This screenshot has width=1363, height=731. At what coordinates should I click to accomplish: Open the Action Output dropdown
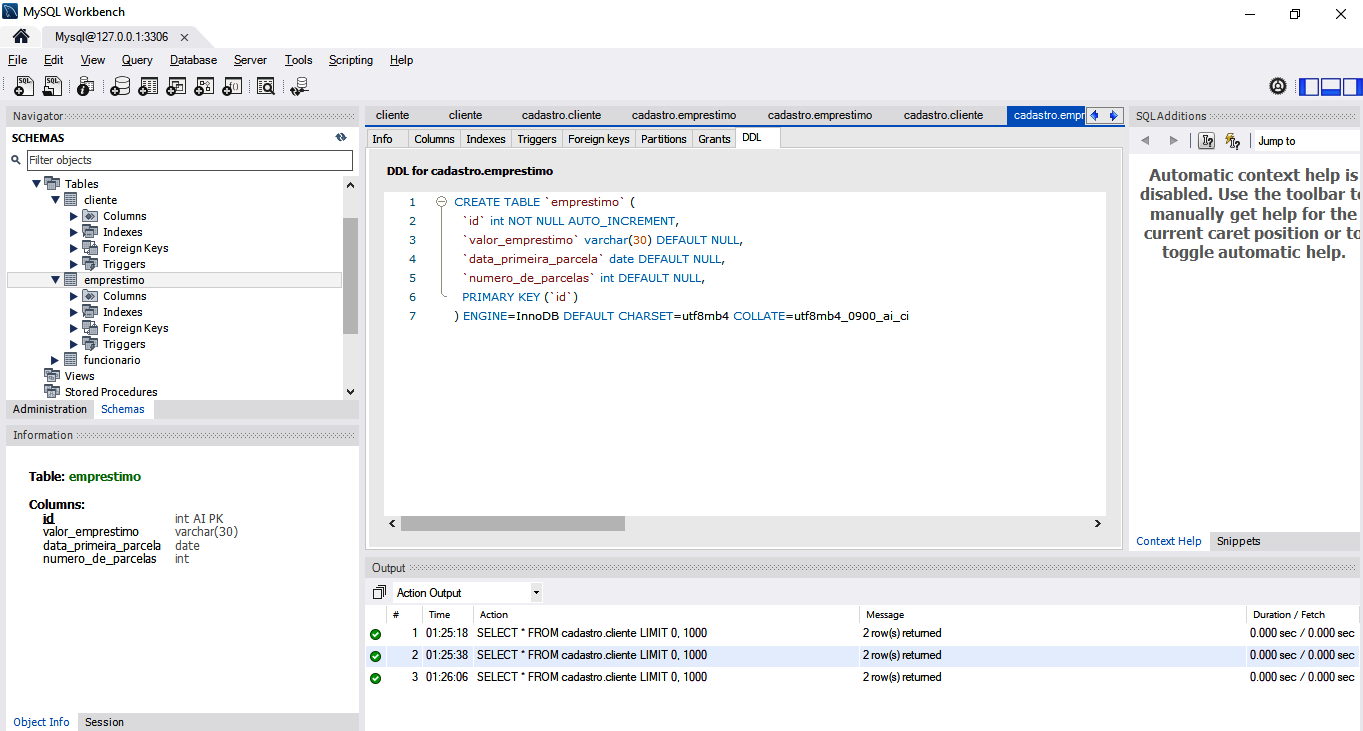pos(536,592)
